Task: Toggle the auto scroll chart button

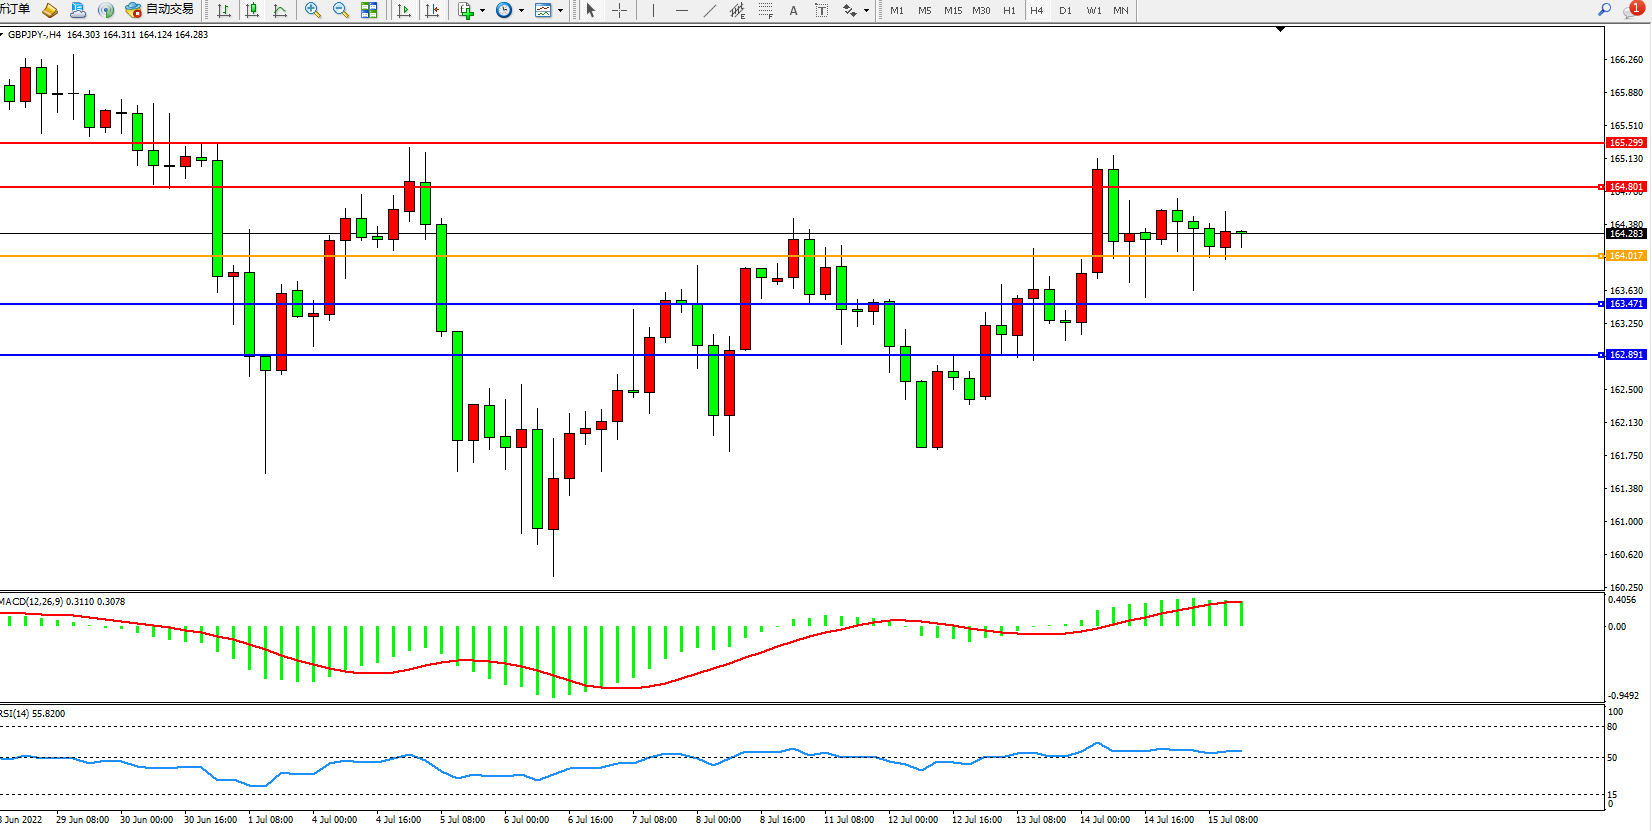Action: pyautogui.click(x=404, y=10)
